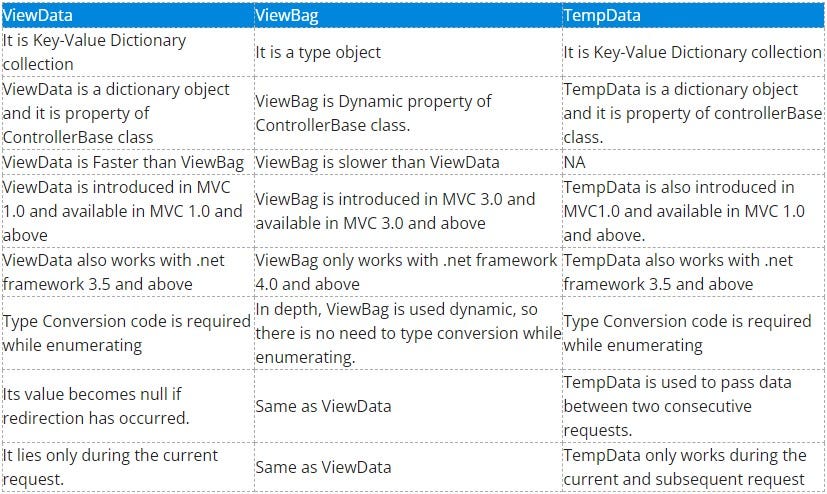Click 'ViewData also works with .net framework 3.5' cell
Image resolution: width=827 pixels, height=494 pixels.
[128, 272]
